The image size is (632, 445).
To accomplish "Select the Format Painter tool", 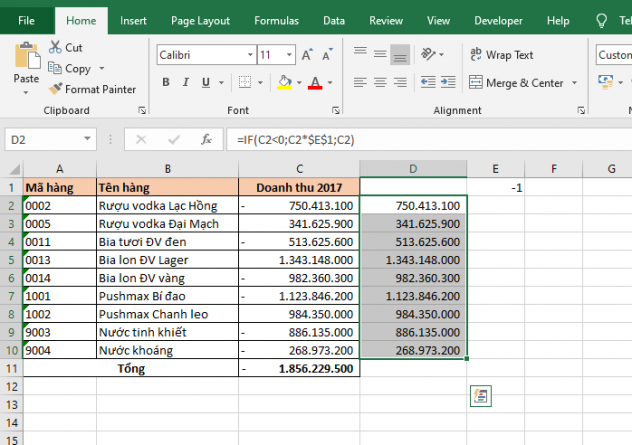I will (x=91, y=89).
